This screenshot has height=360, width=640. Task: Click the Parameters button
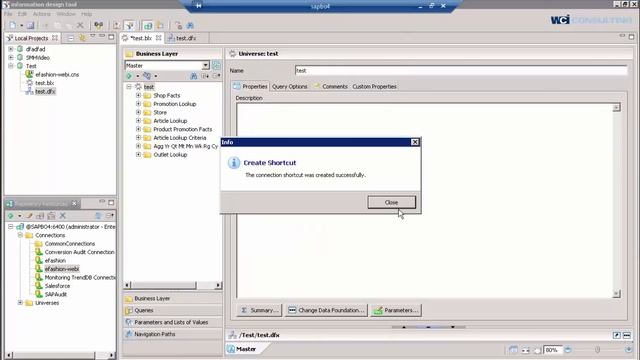point(396,310)
